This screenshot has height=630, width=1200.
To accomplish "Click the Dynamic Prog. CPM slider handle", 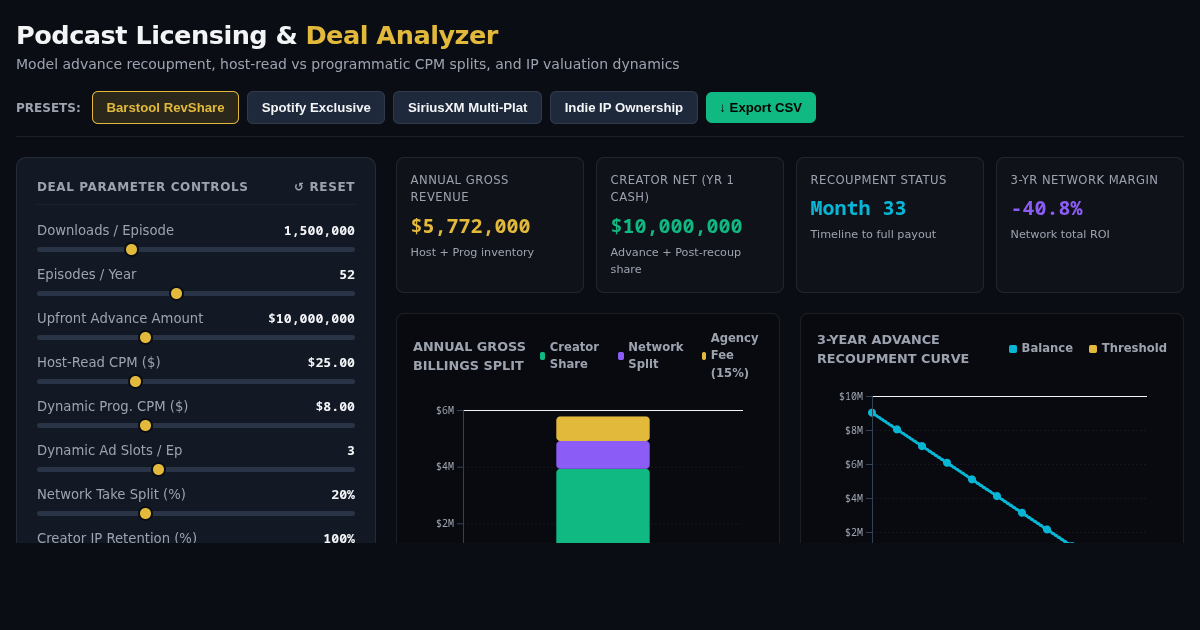I will pyautogui.click(x=145, y=425).
